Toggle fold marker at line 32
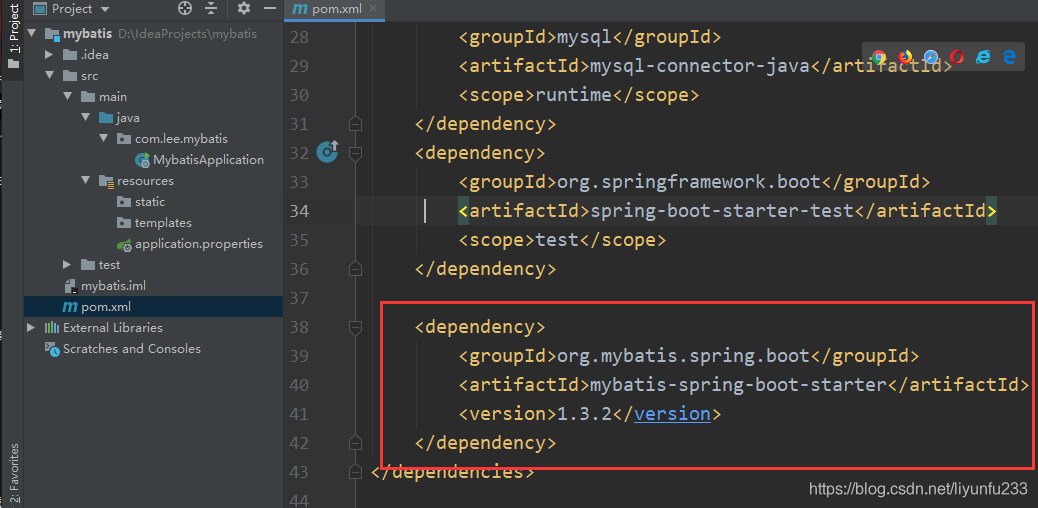Screen dimensions: 1038x508 coord(355,153)
